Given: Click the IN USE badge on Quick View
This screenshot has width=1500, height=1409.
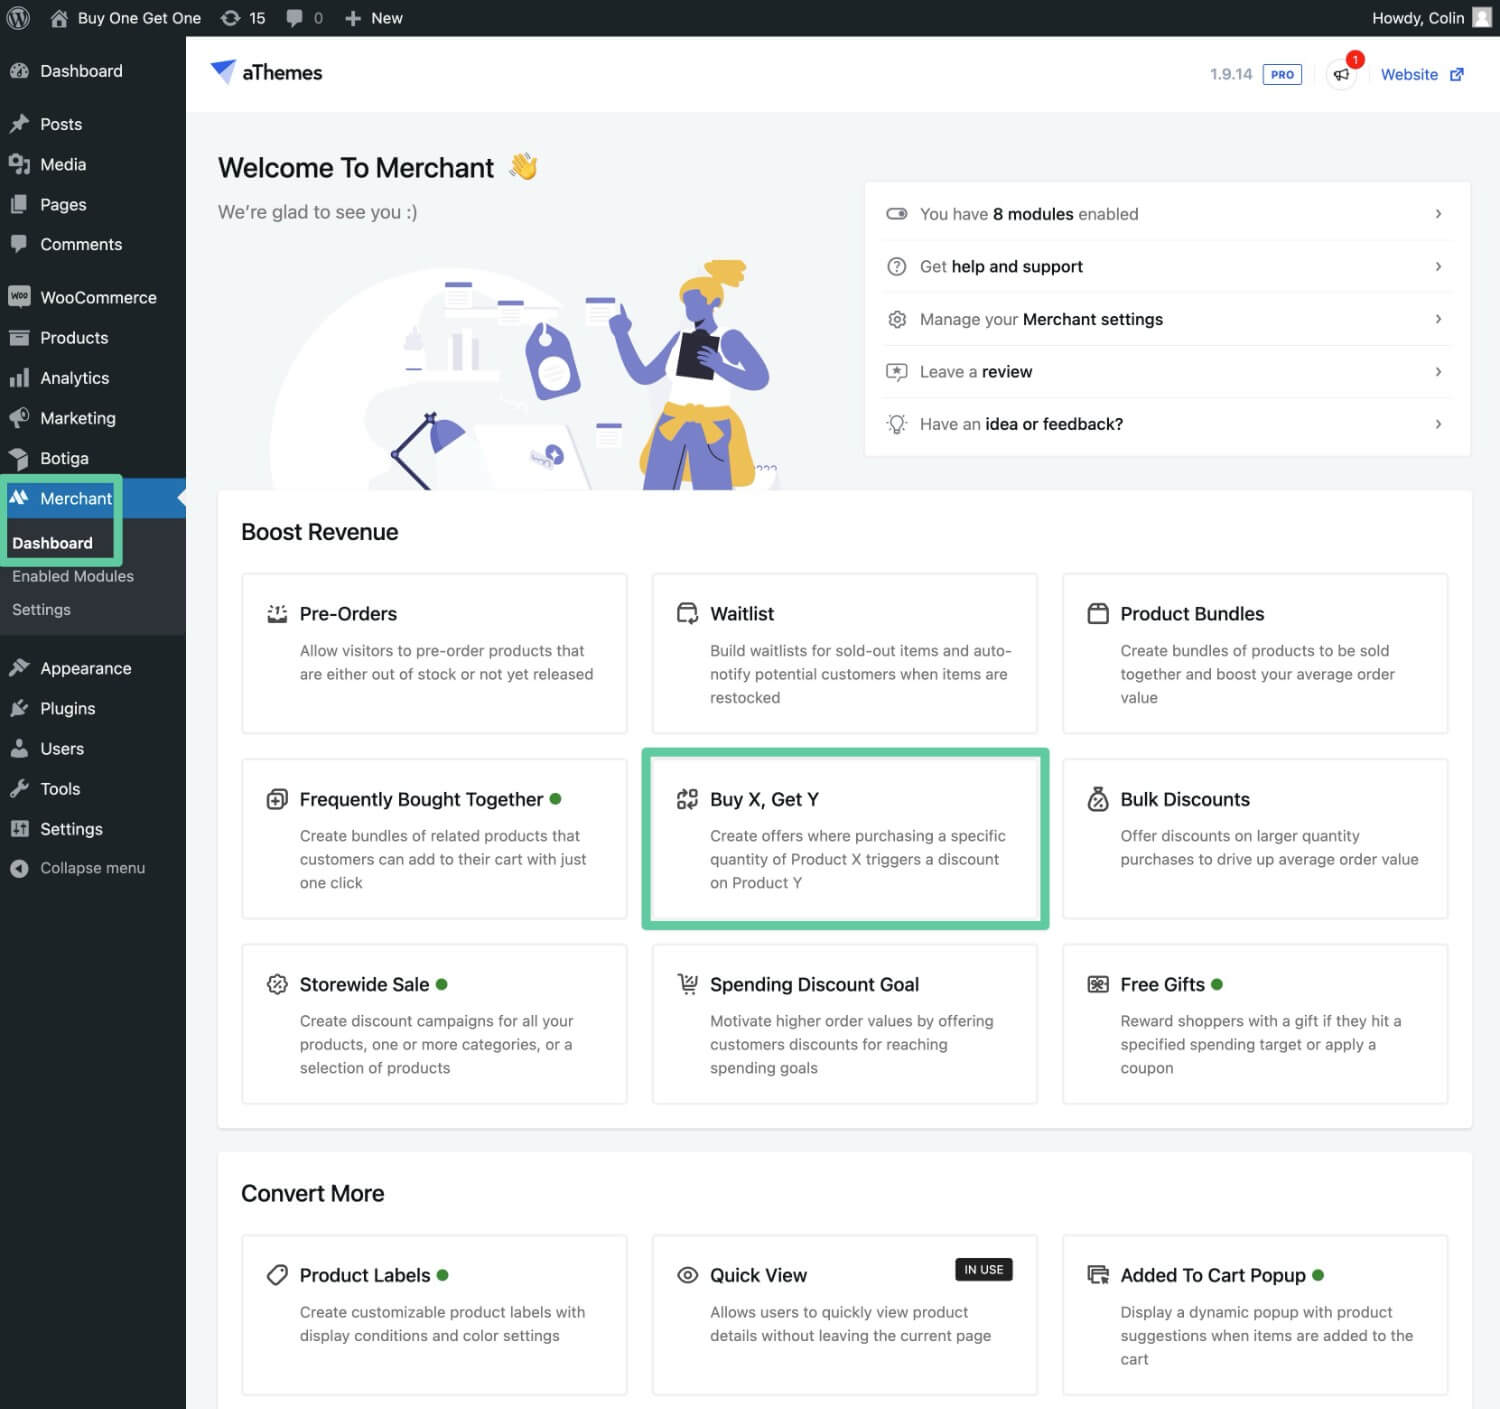Looking at the screenshot, I should point(984,1269).
